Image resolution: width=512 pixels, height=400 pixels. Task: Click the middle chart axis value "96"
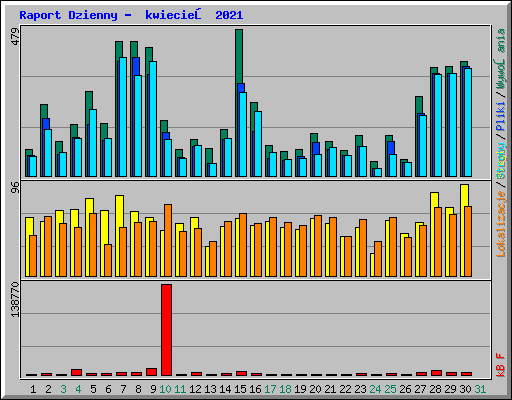(x=15, y=188)
